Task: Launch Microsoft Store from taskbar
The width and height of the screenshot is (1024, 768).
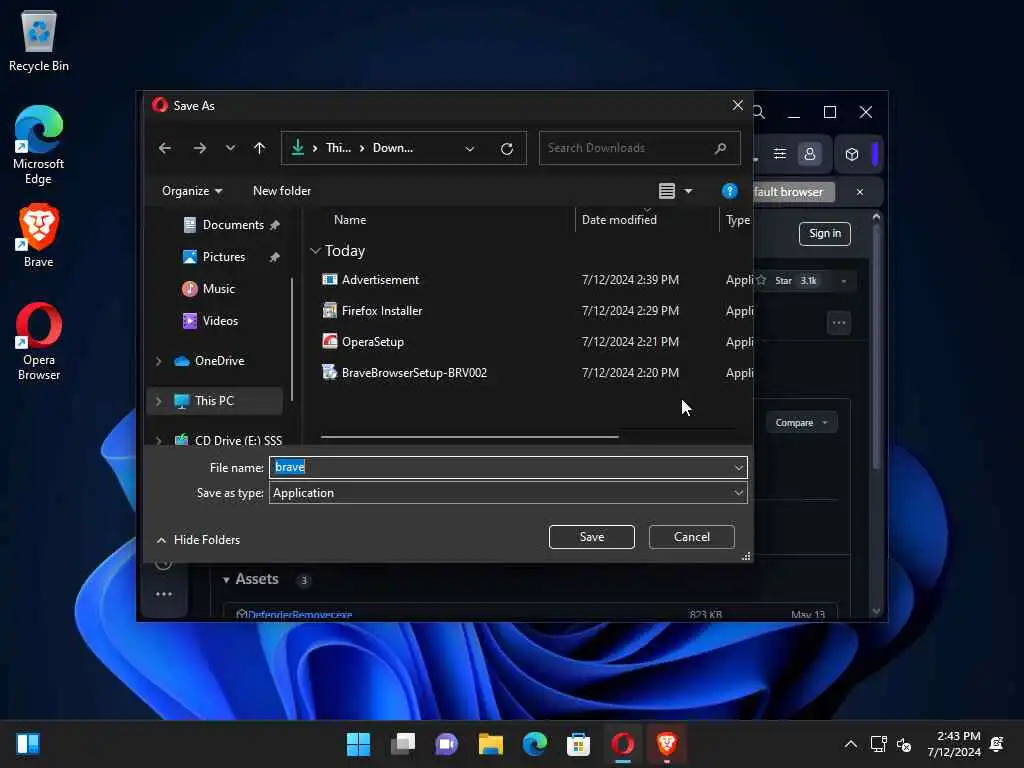Action: [x=578, y=744]
